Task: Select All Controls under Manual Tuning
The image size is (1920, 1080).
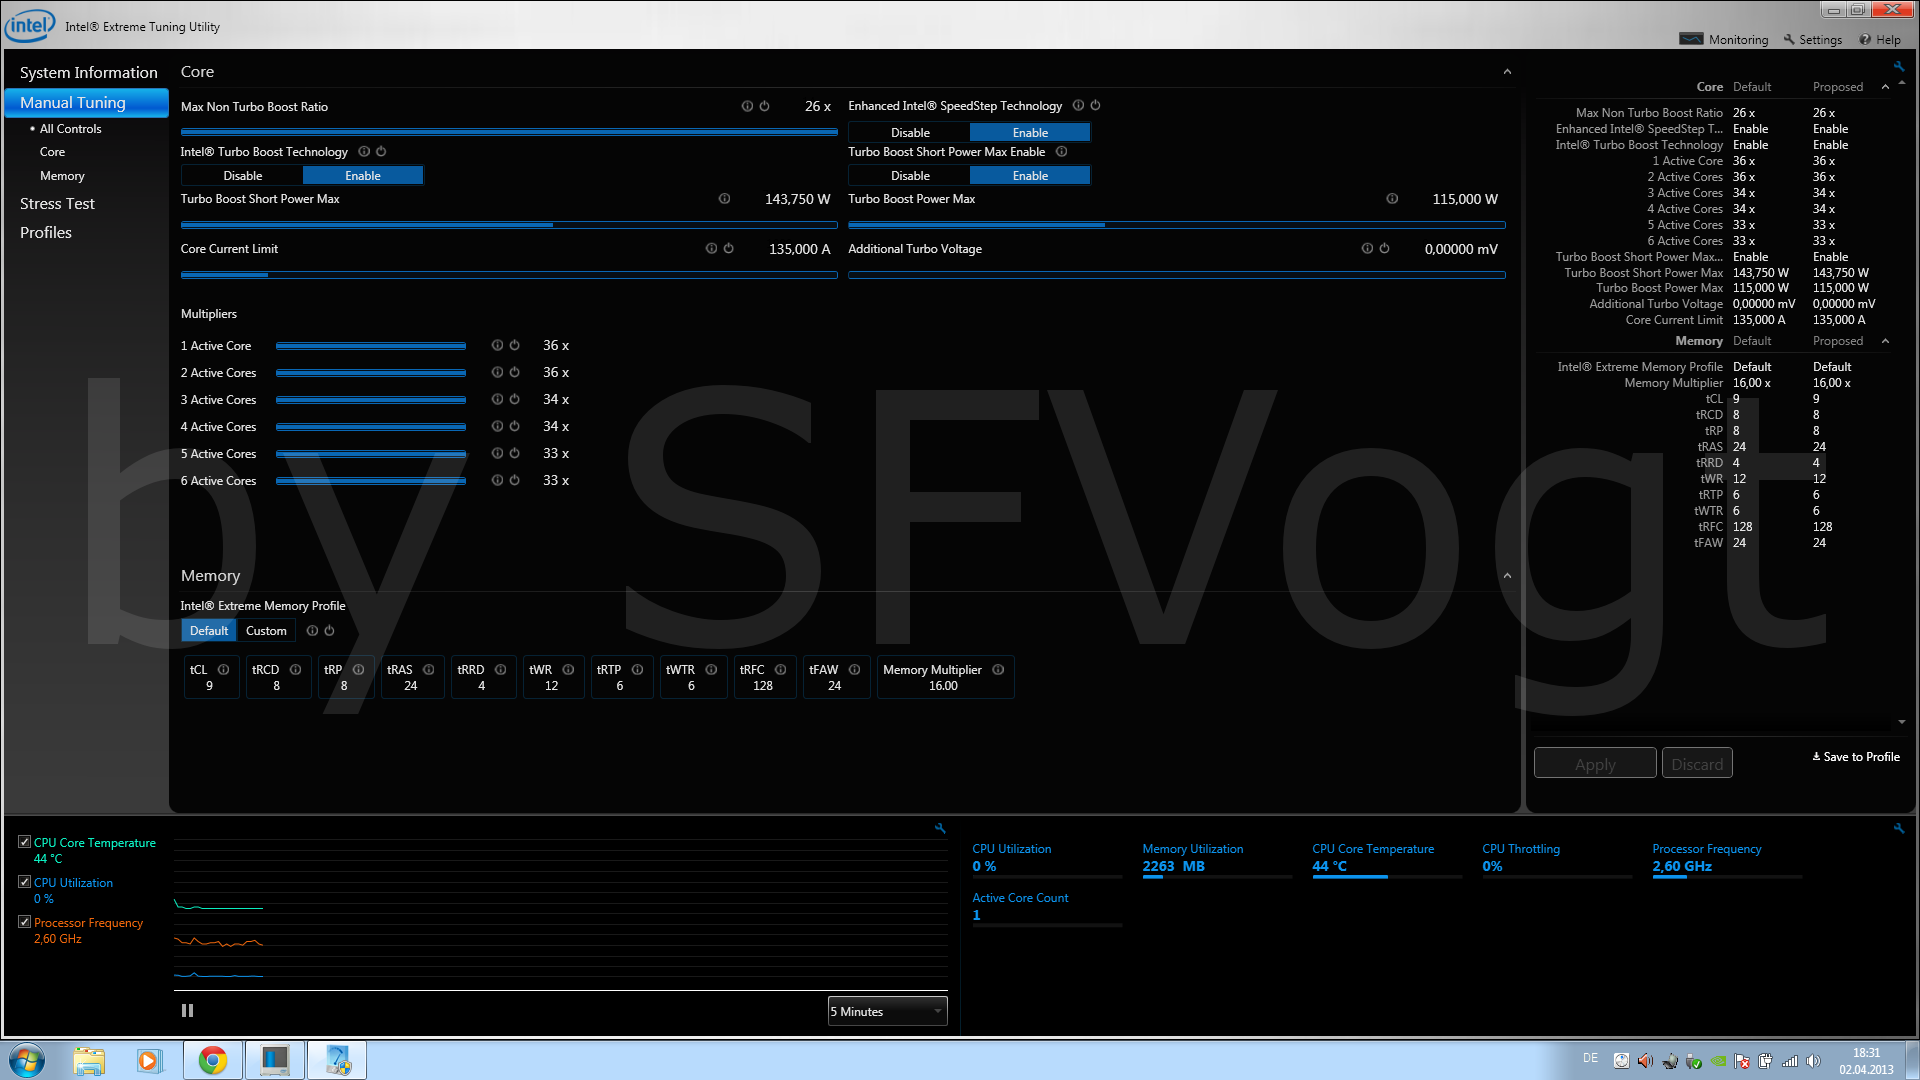Action: point(70,129)
